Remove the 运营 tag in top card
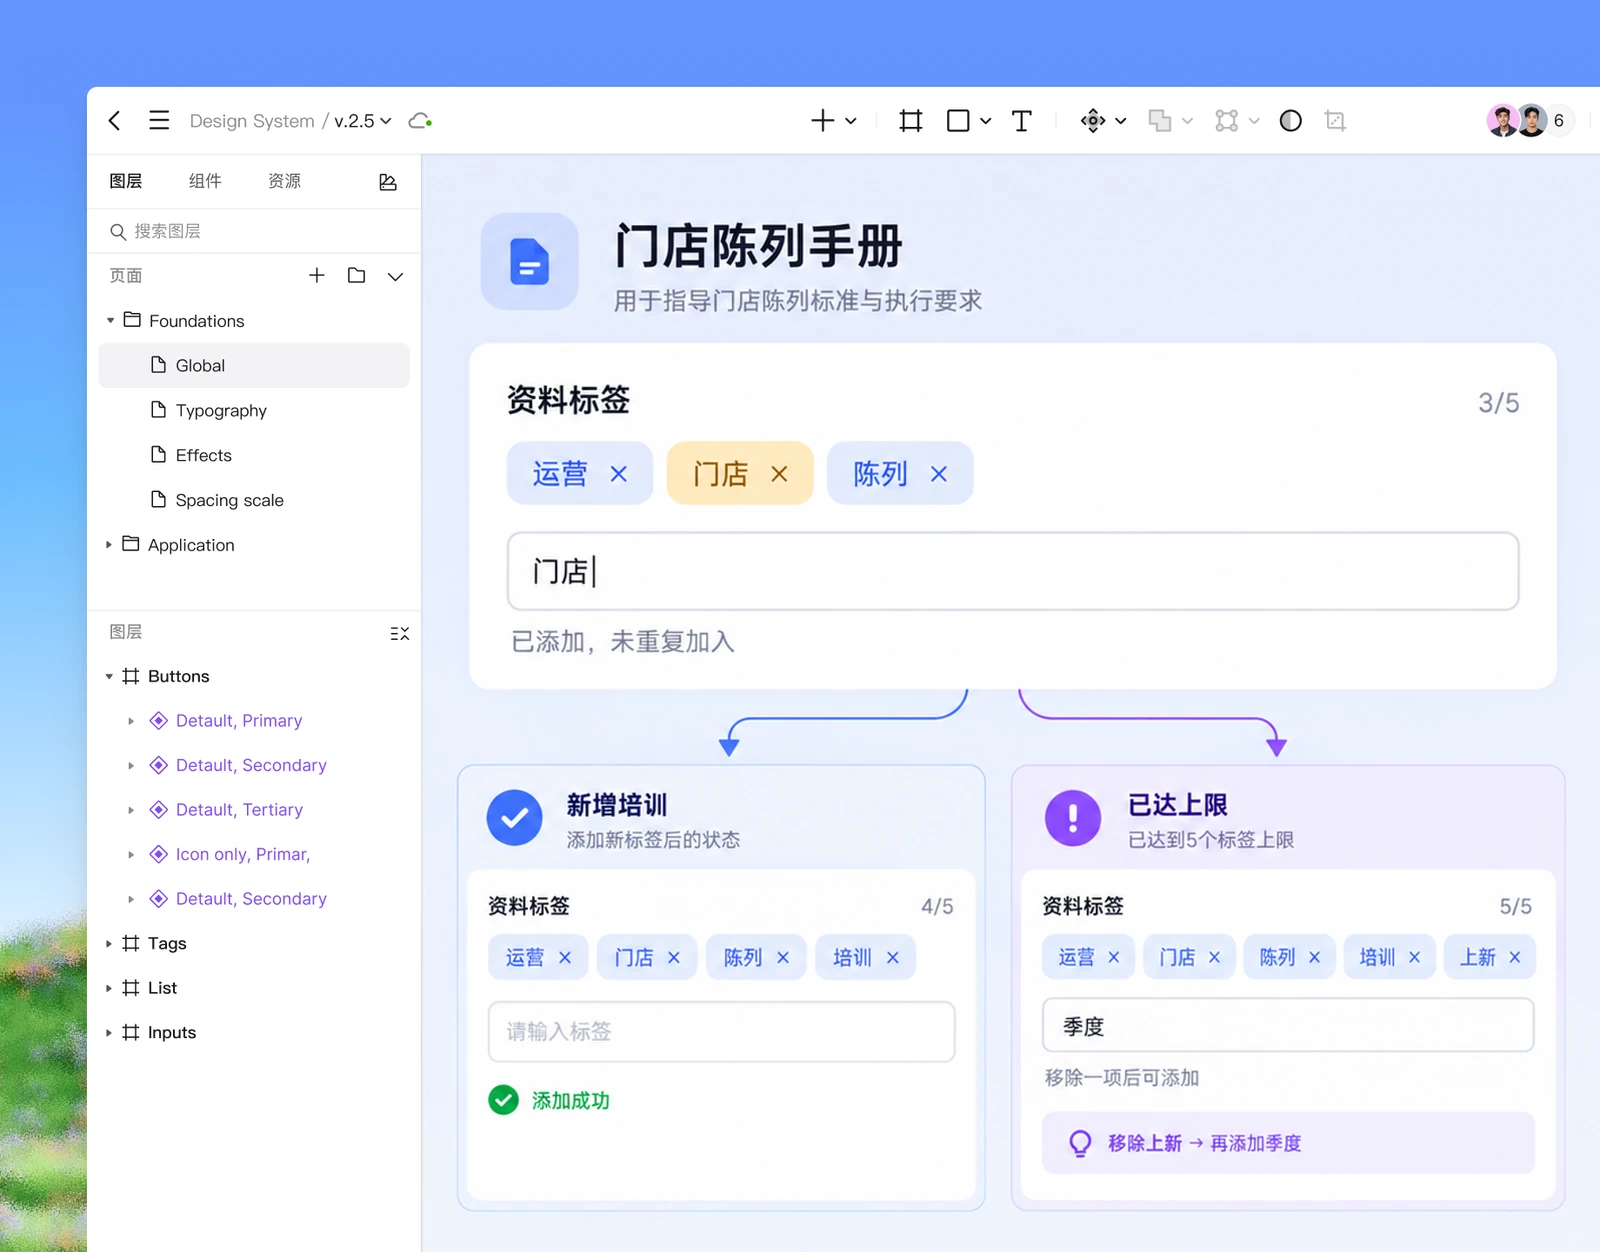The height and width of the screenshot is (1252, 1600). [619, 474]
